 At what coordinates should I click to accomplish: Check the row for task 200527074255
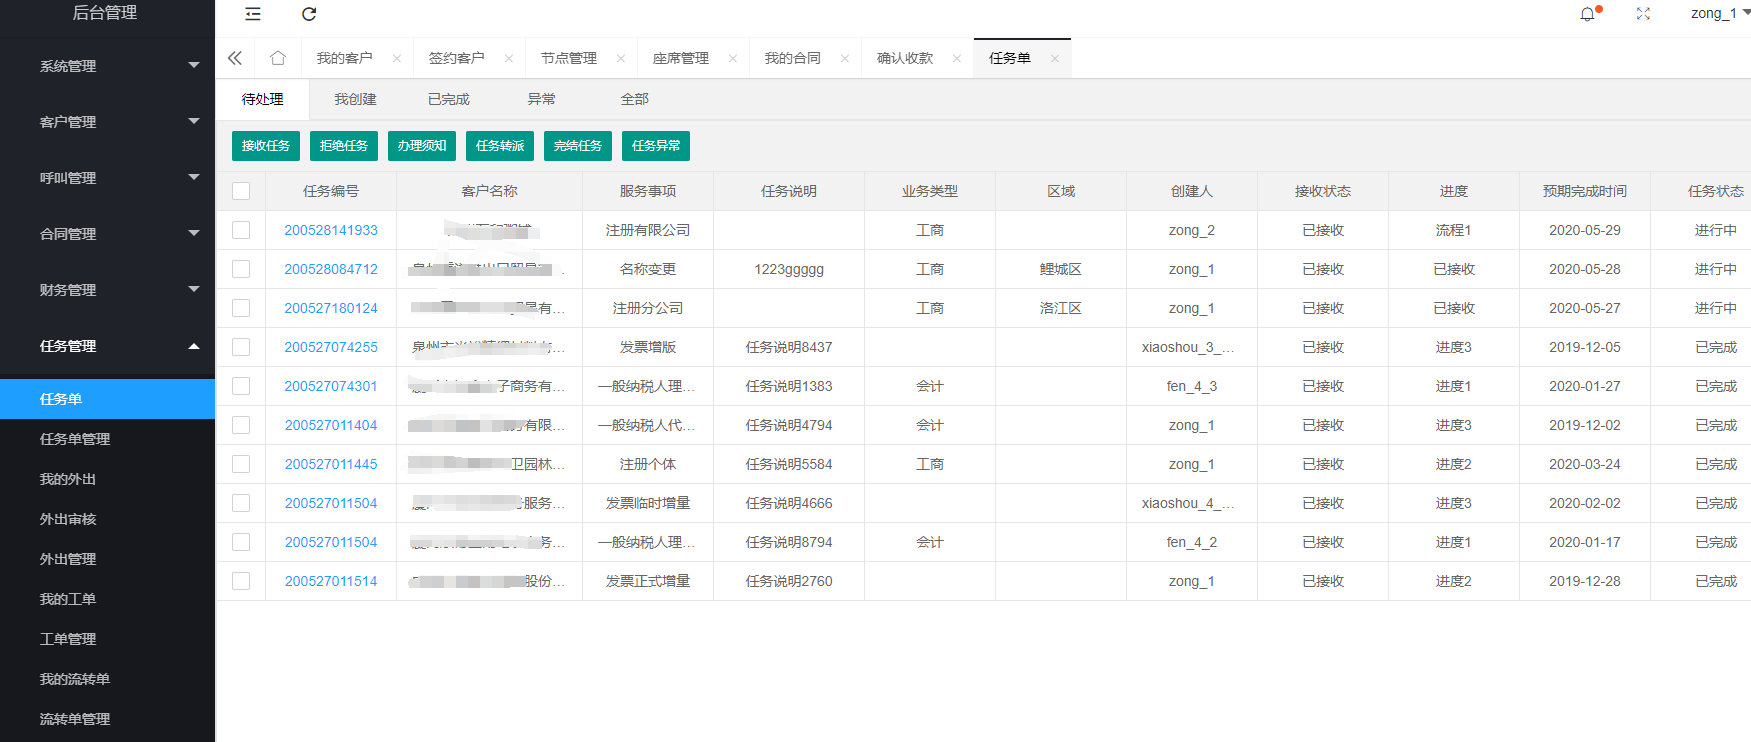[241, 347]
